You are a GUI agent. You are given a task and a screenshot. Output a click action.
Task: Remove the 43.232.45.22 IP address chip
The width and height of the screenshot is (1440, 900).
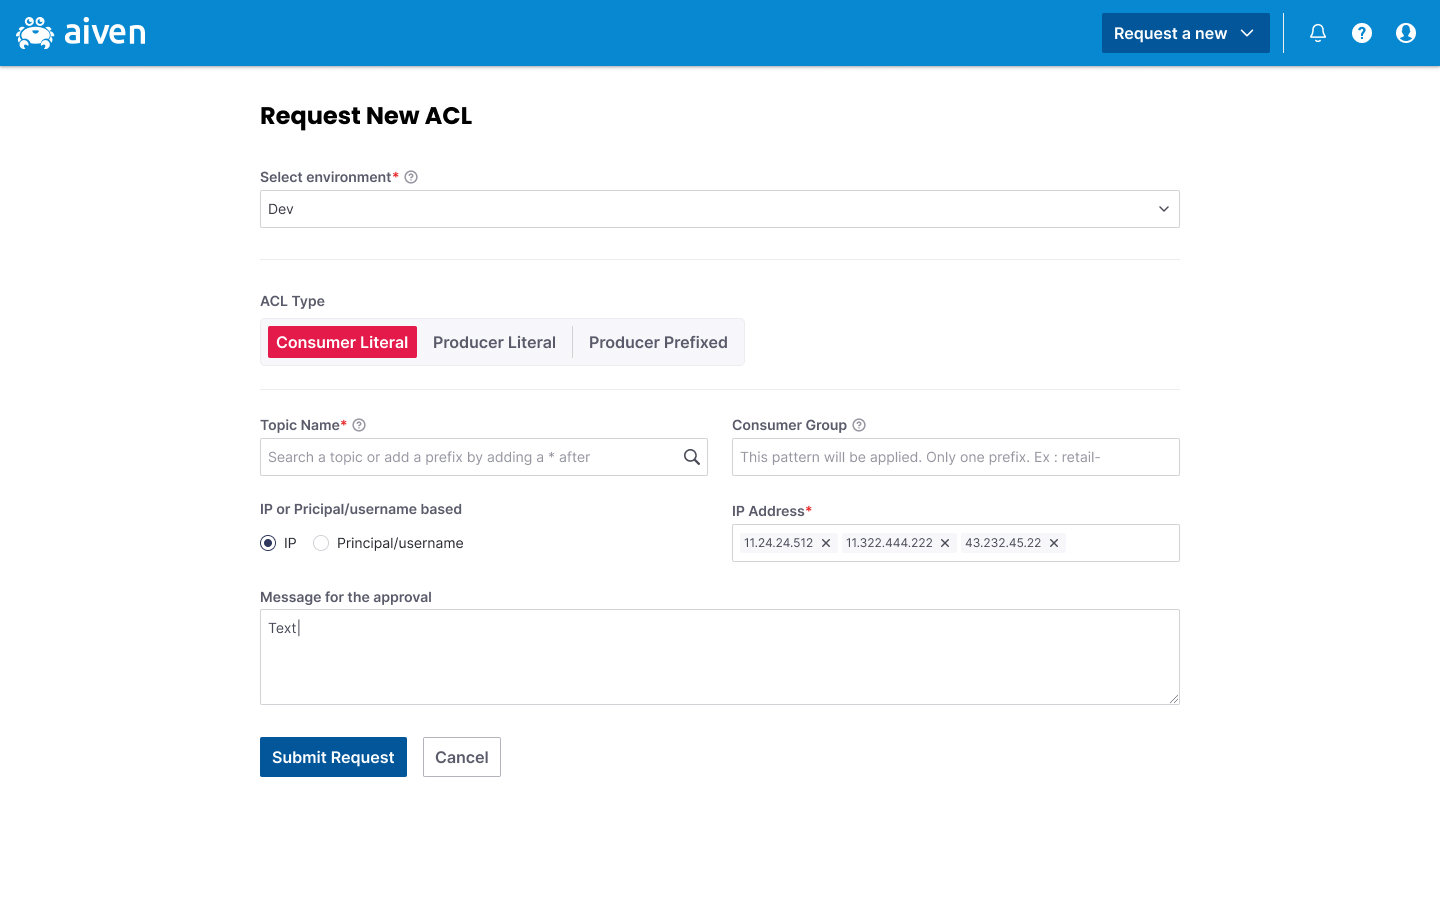[x=1054, y=543]
